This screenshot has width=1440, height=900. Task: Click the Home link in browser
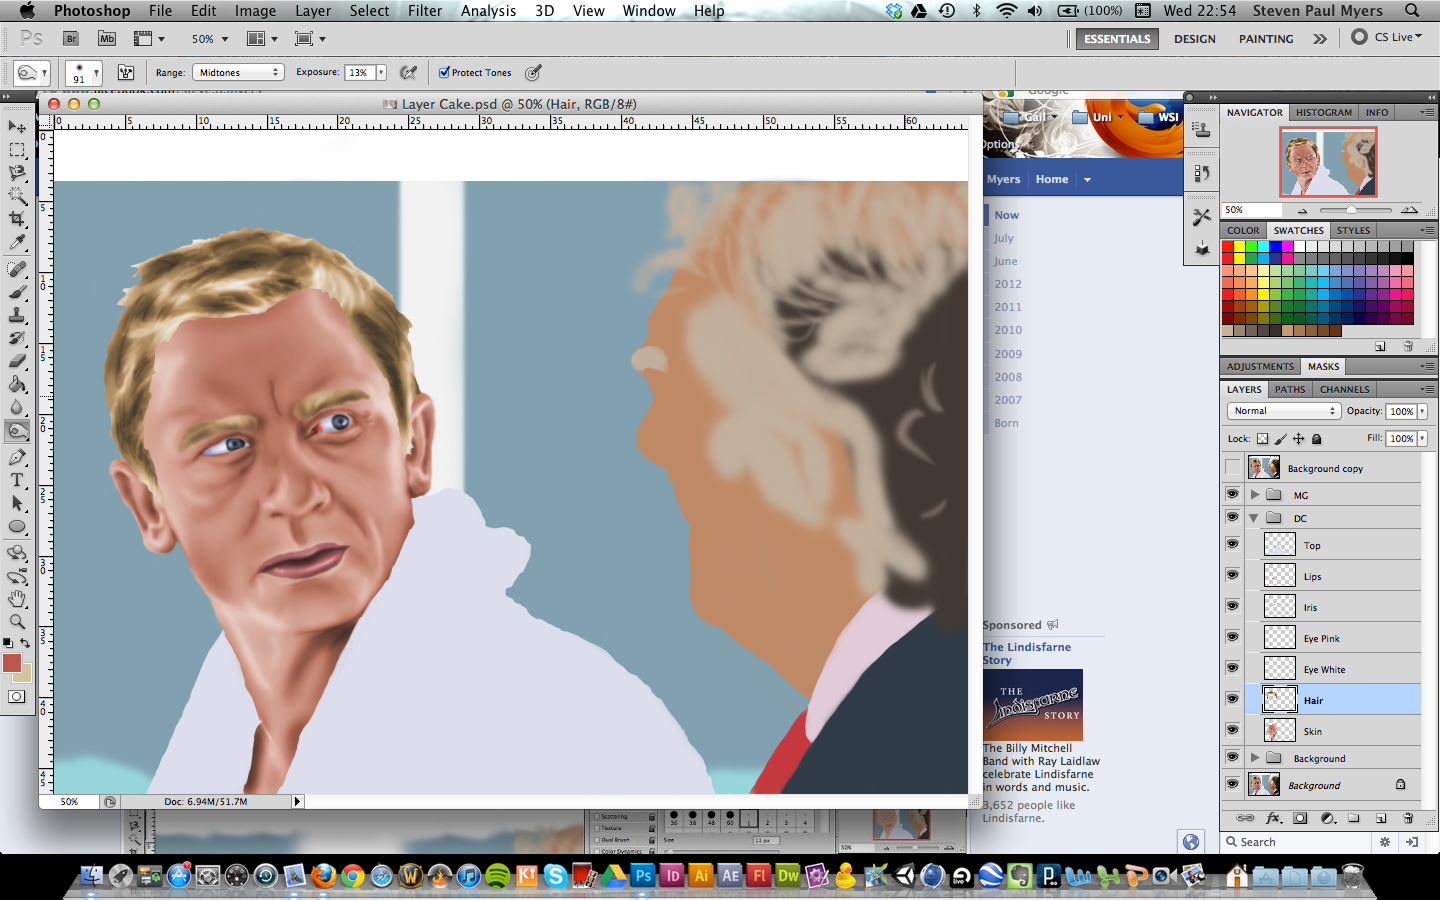[x=1052, y=179]
